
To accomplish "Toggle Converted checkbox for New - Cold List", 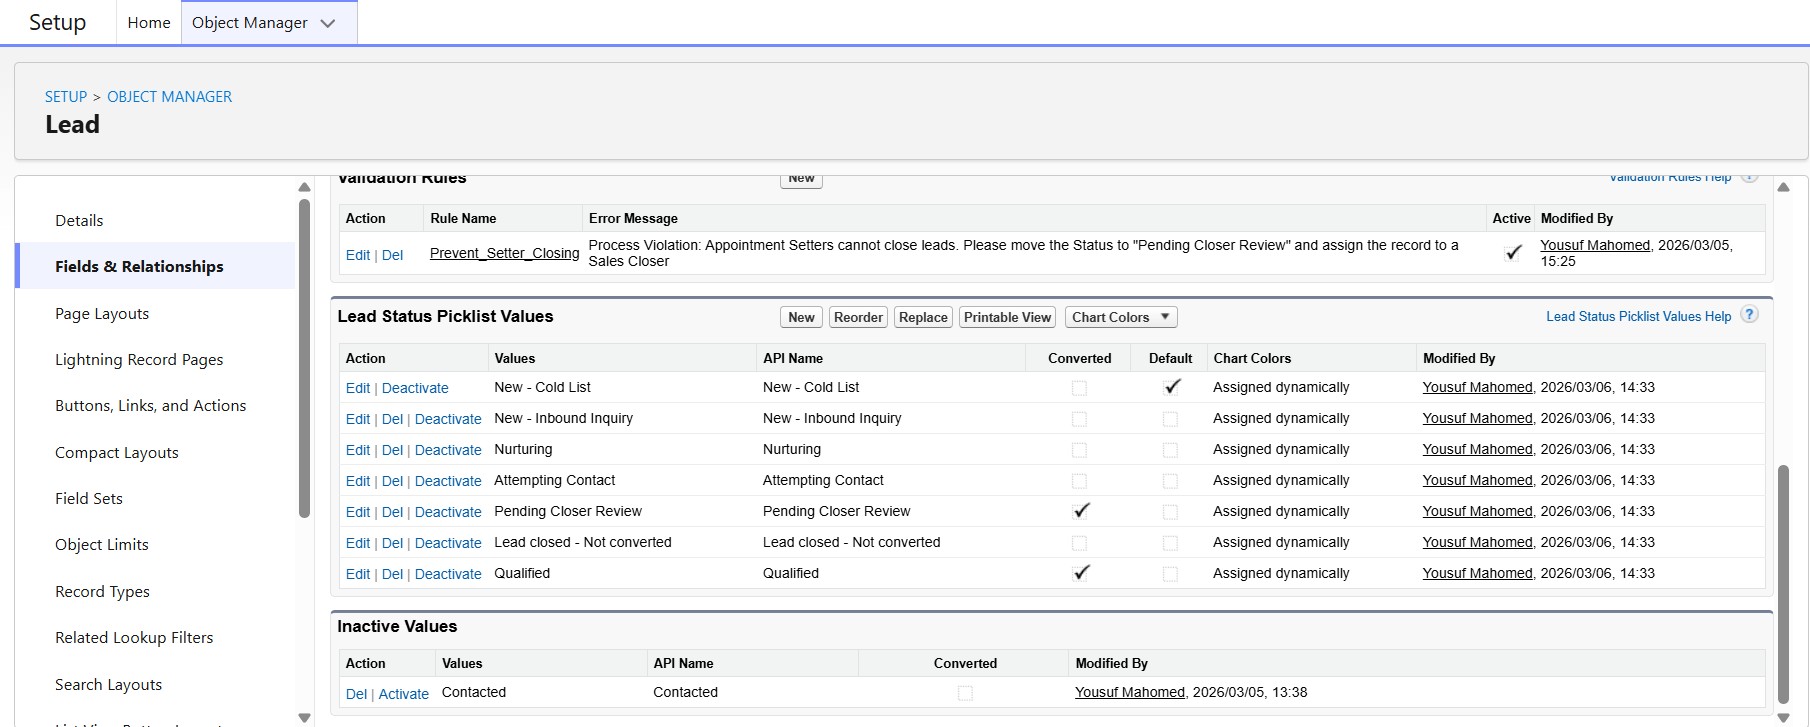I will (x=1079, y=388).
